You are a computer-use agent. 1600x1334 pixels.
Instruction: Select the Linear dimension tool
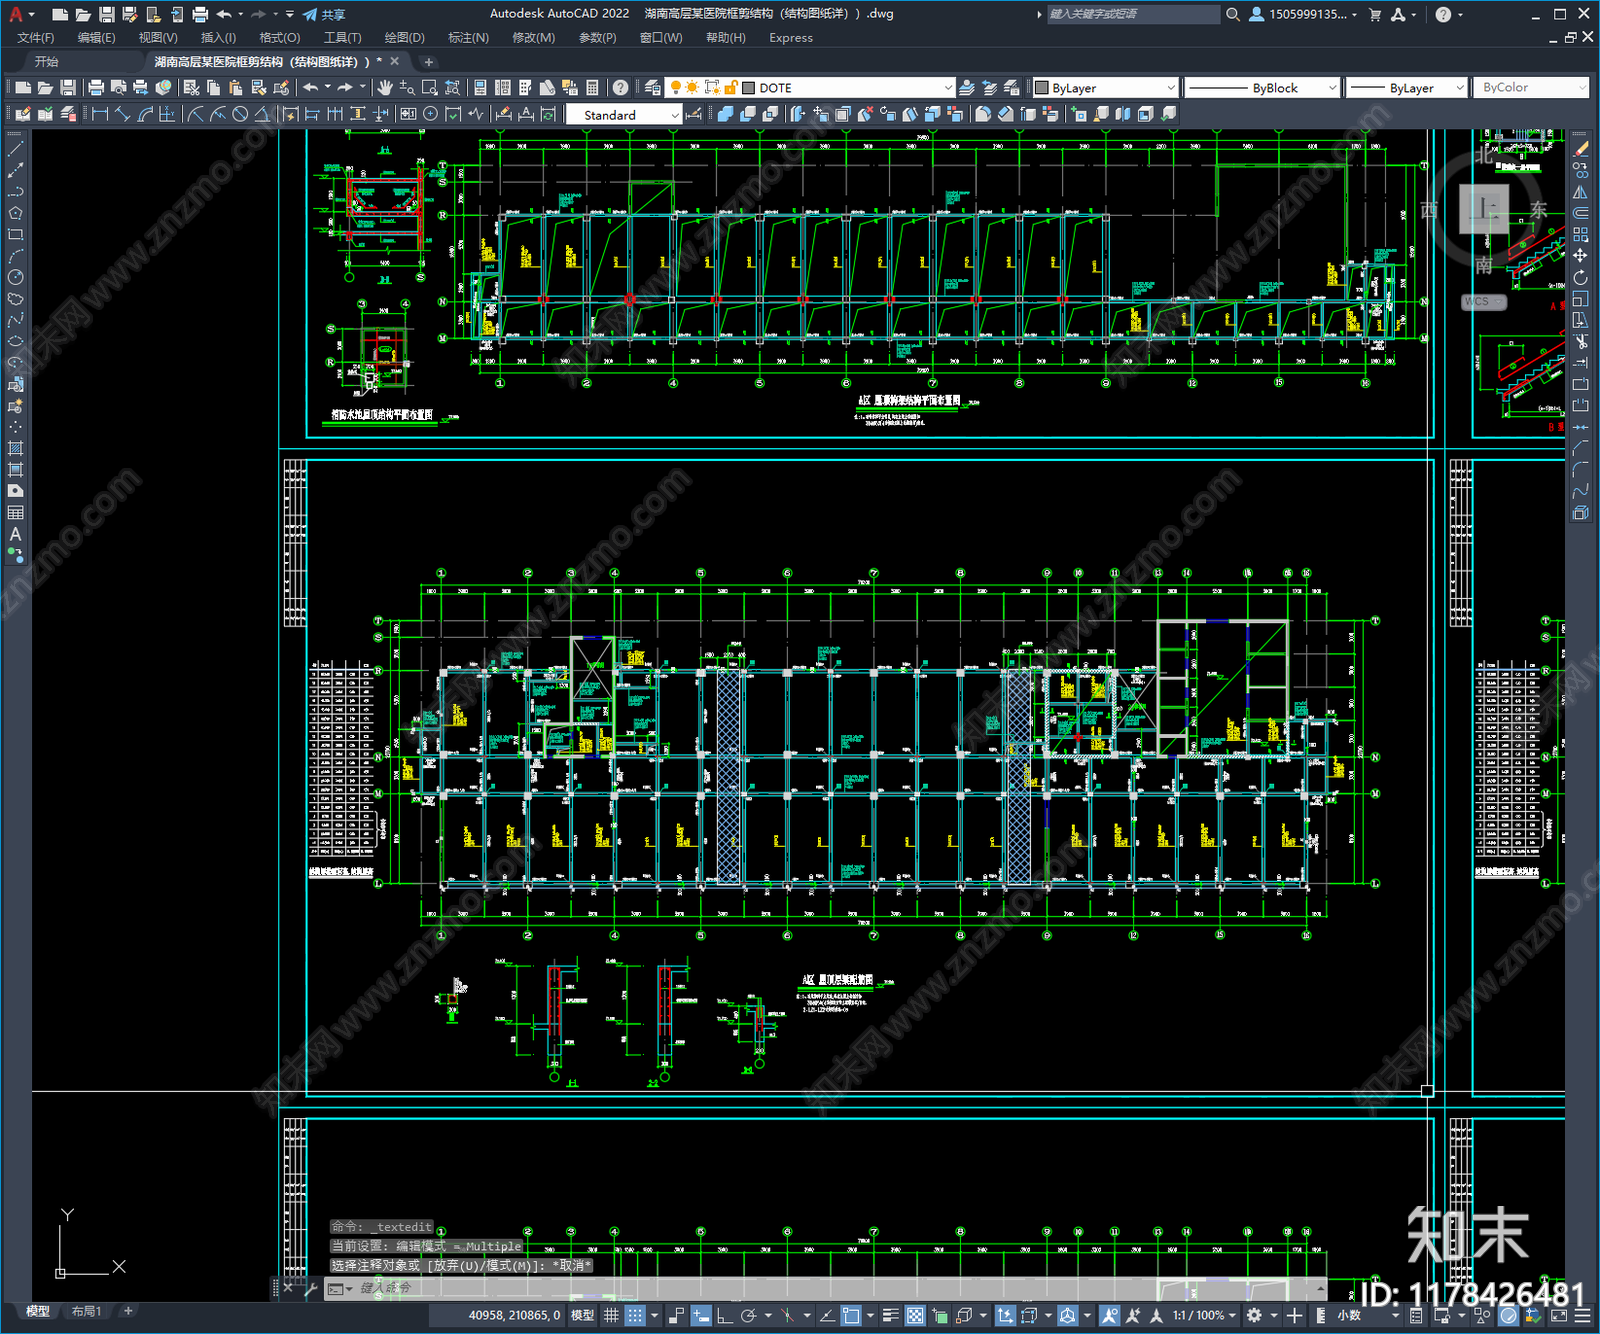[100, 114]
